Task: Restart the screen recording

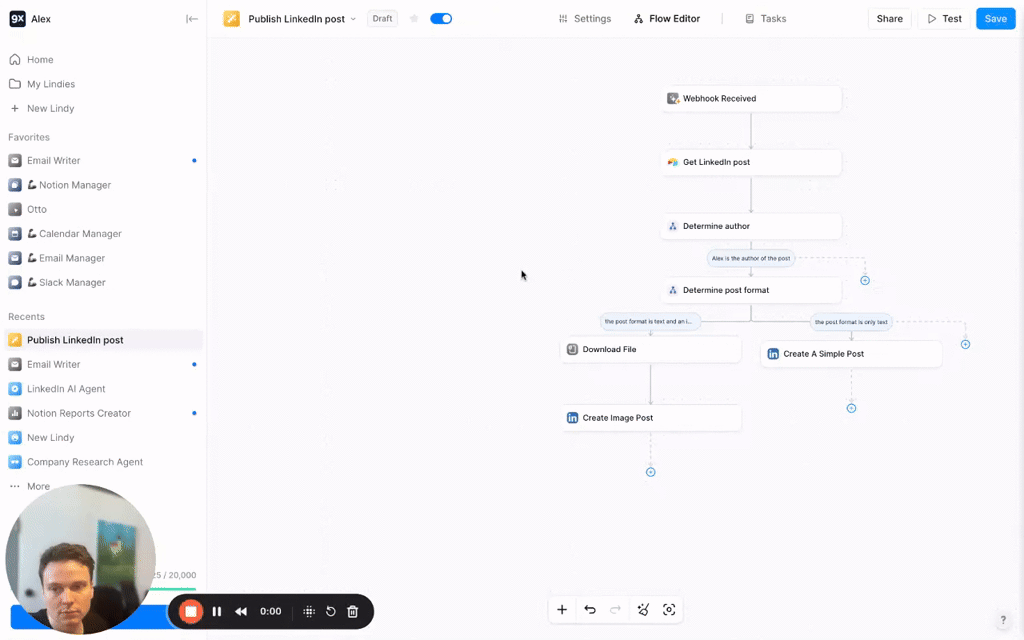Action: pyautogui.click(x=331, y=611)
